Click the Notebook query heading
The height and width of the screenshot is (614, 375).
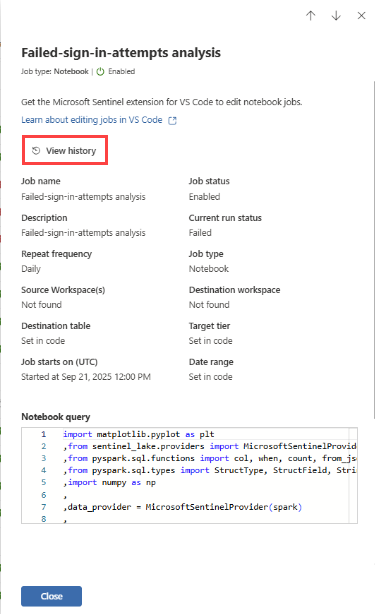pyautogui.click(x=56, y=417)
